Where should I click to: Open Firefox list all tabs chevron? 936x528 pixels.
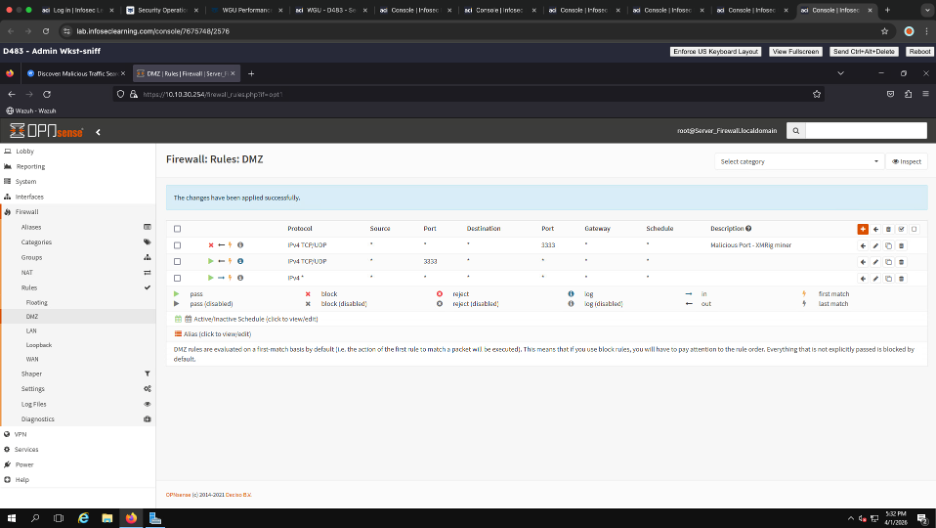coord(840,73)
